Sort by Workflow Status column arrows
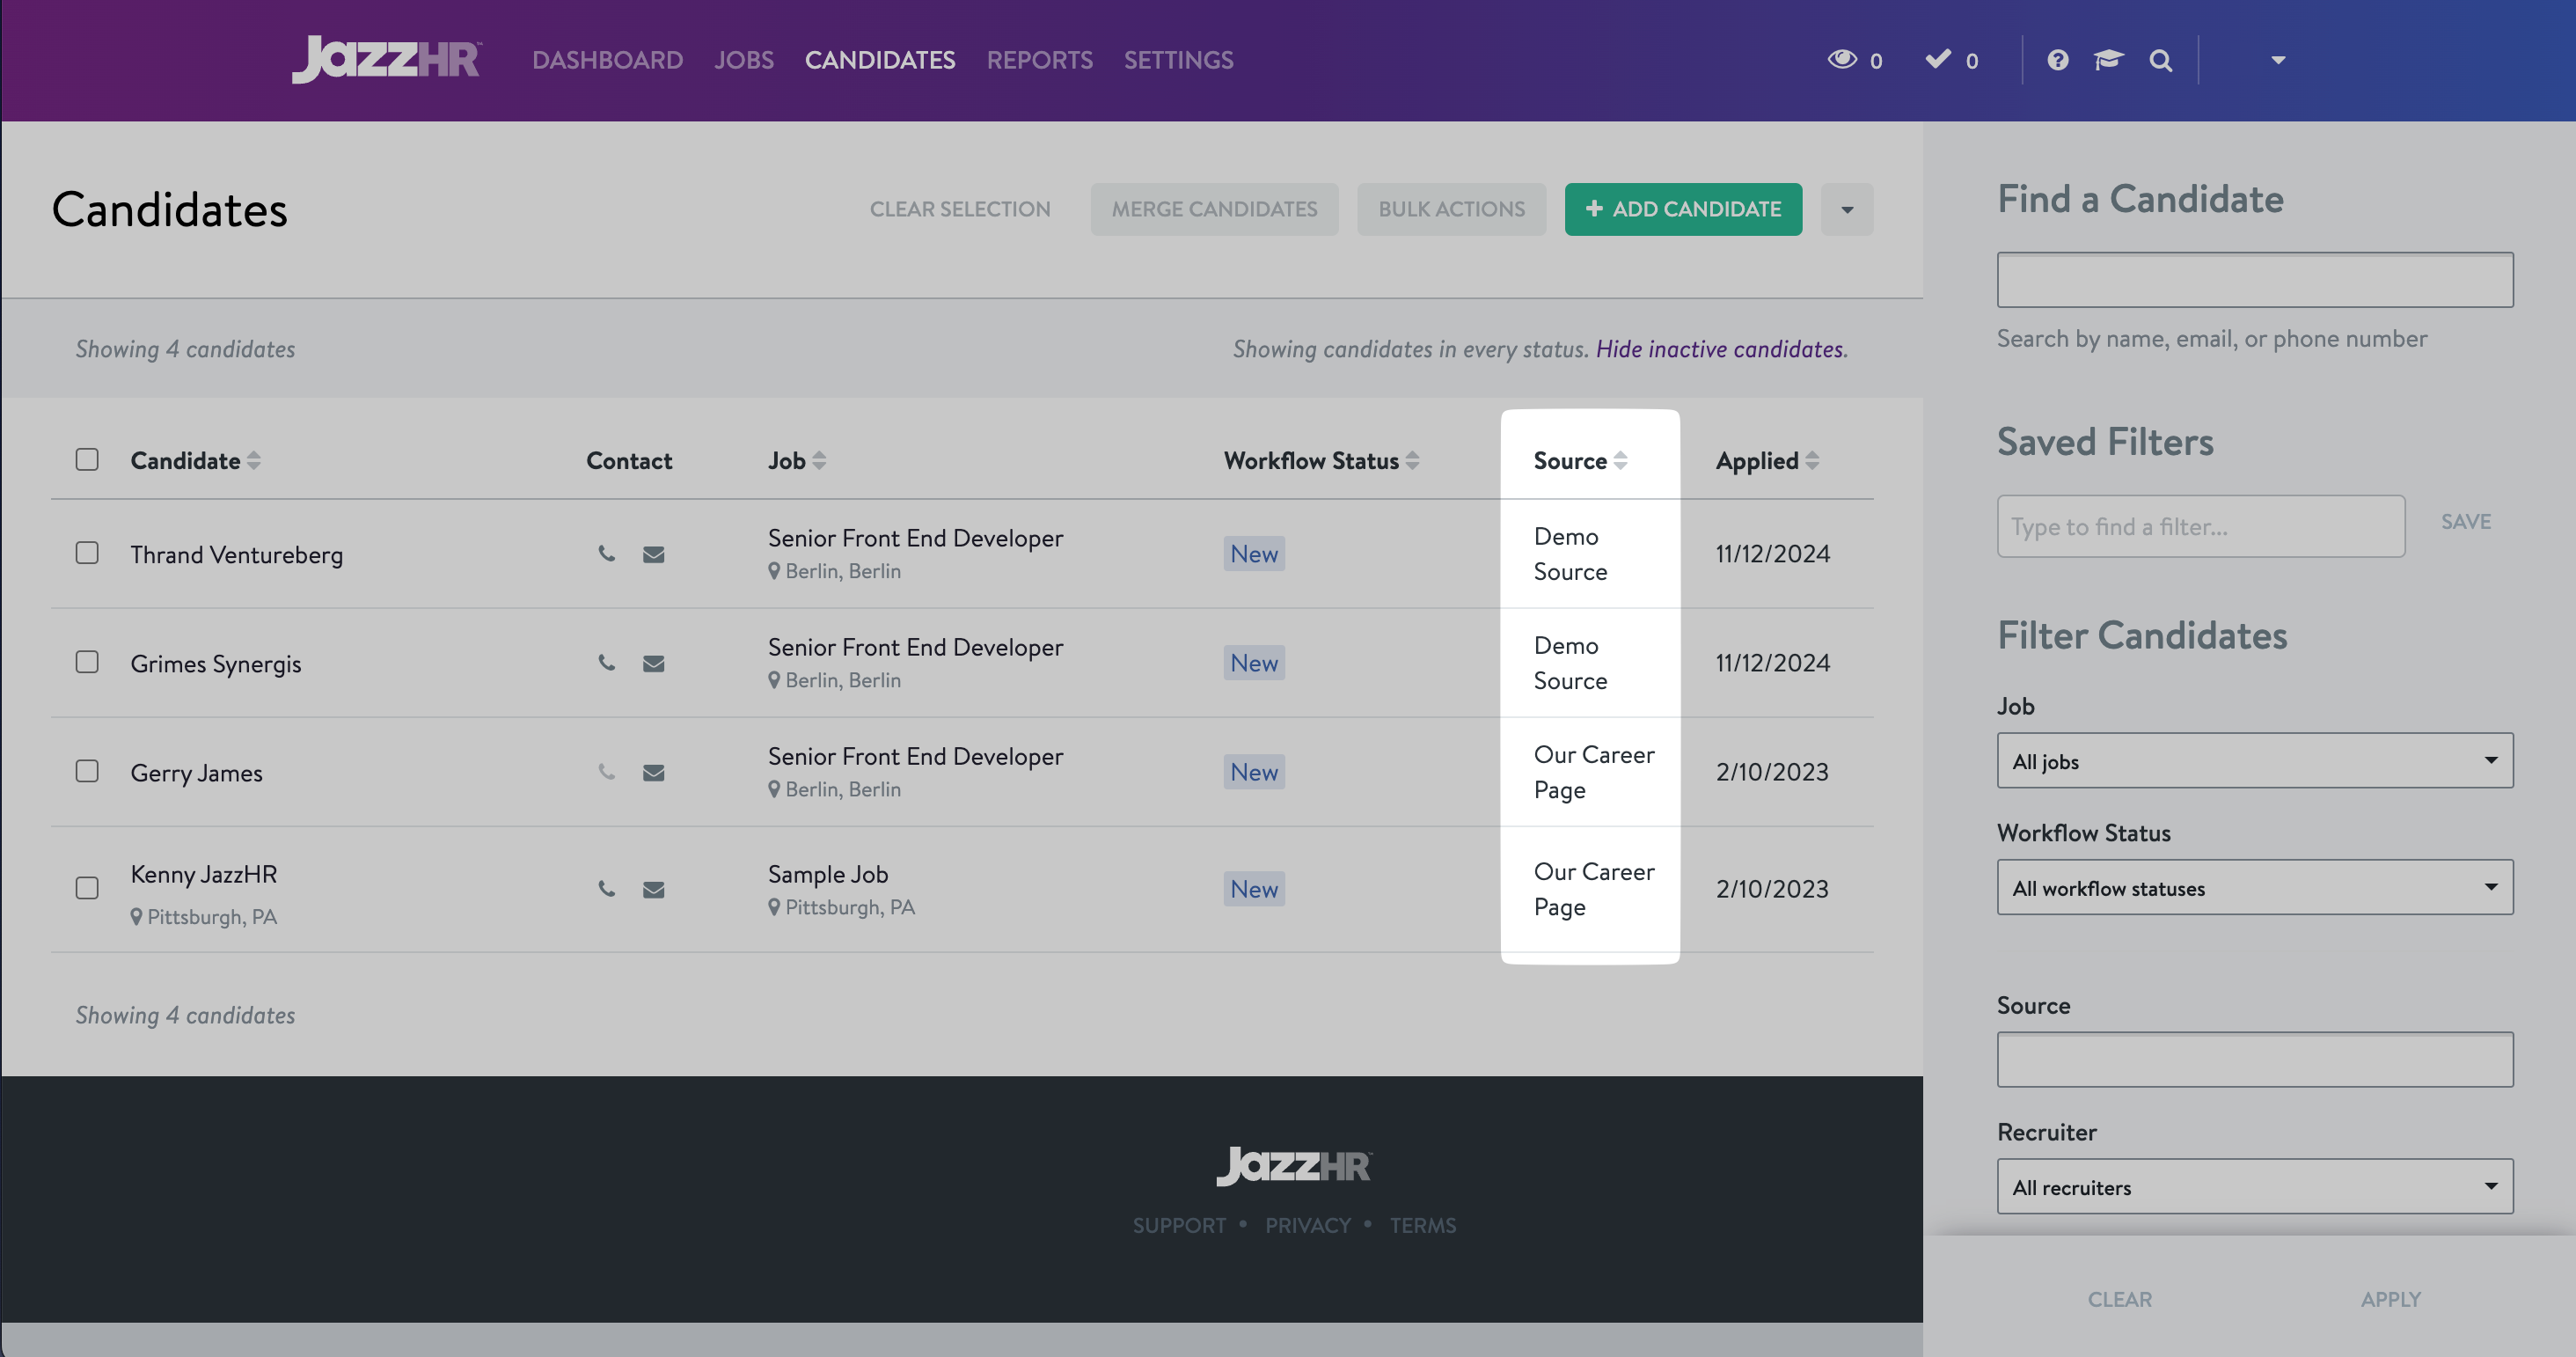The height and width of the screenshot is (1357, 2576). pos(1412,460)
